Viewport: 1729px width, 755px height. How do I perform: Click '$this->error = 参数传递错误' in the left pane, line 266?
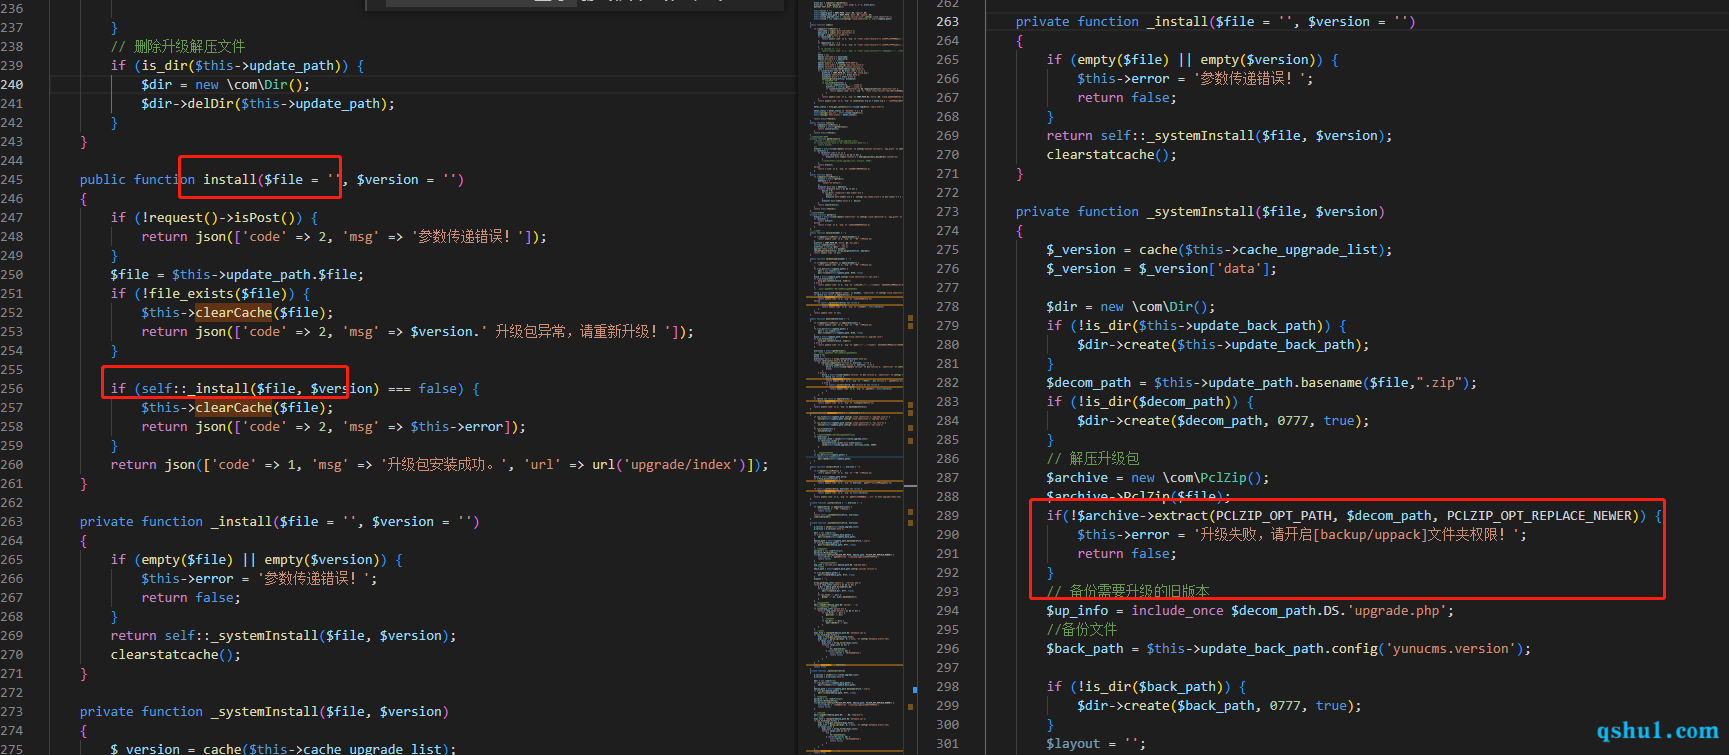[259, 578]
